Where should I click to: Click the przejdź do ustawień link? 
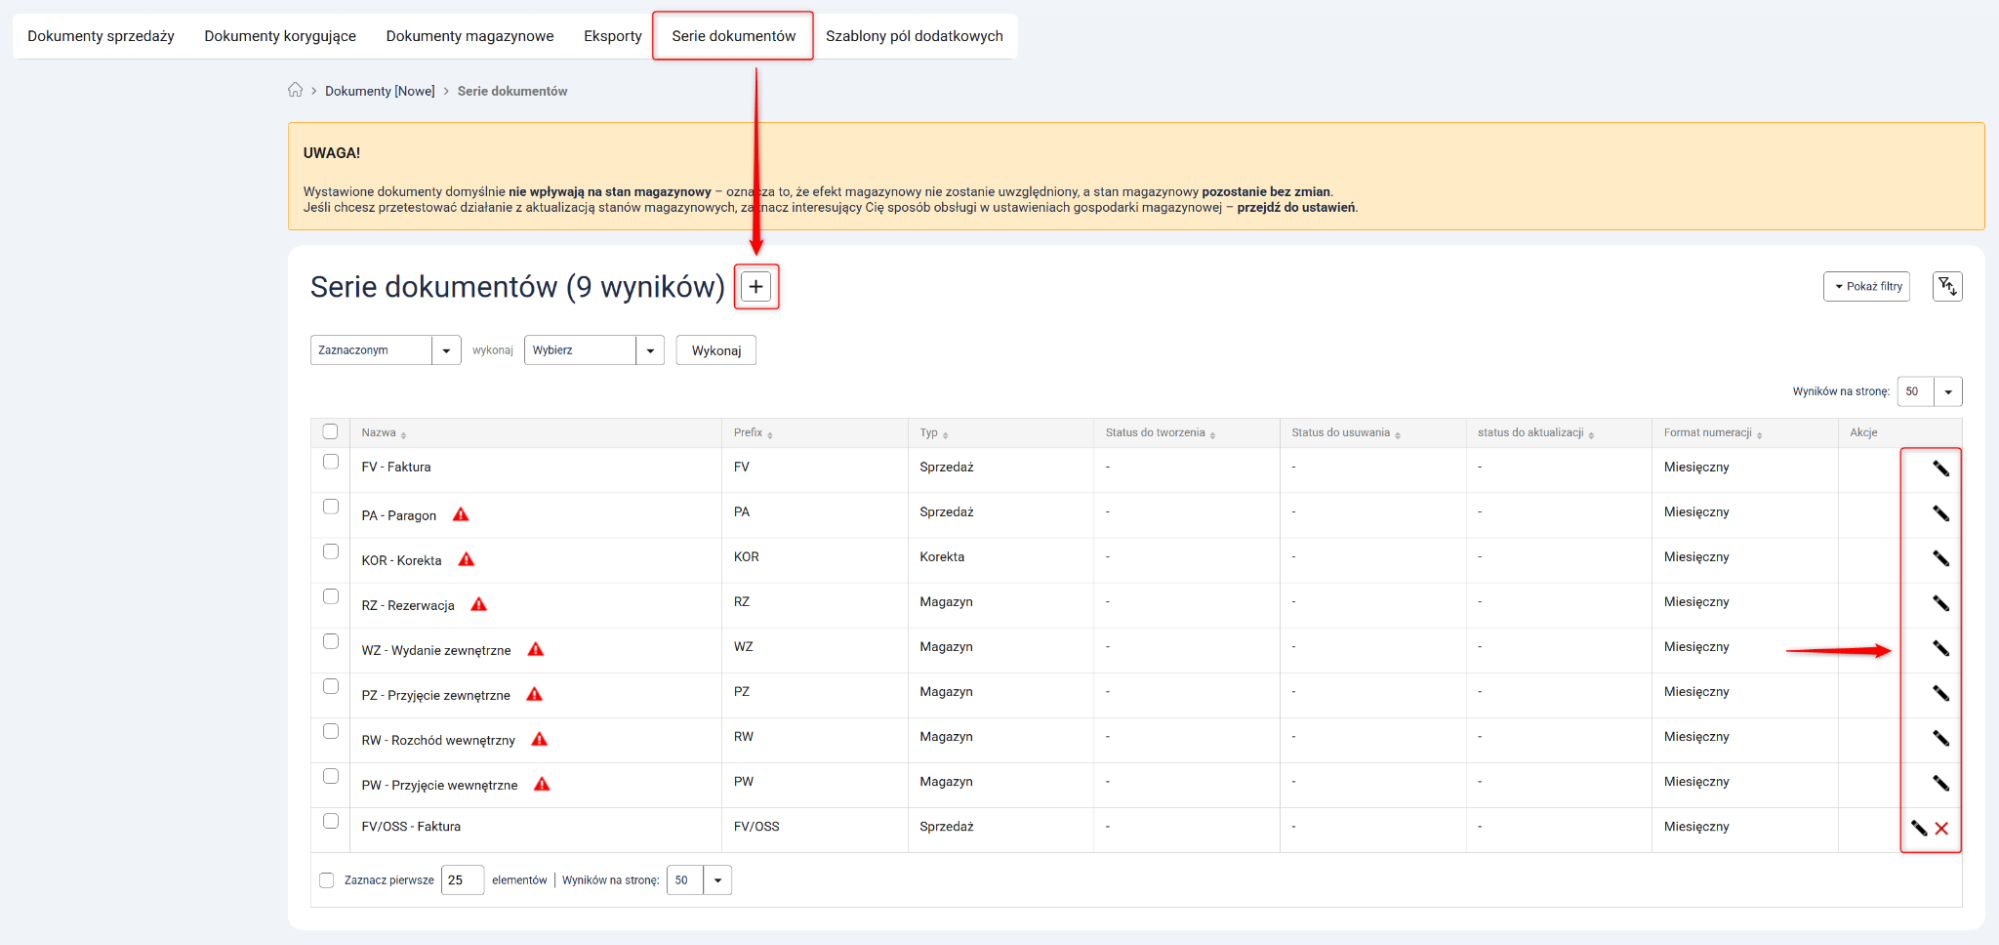click(1296, 208)
